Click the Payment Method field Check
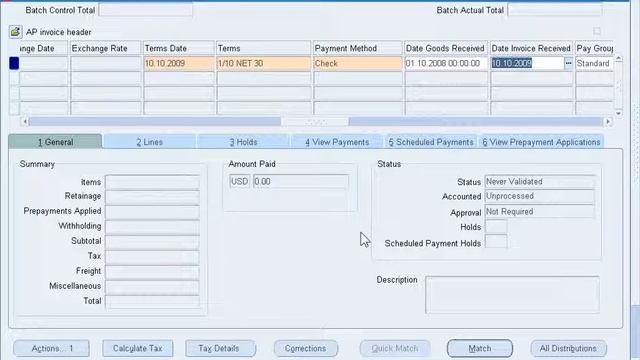The width and height of the screenshot is (640, 360). (358, 63)
